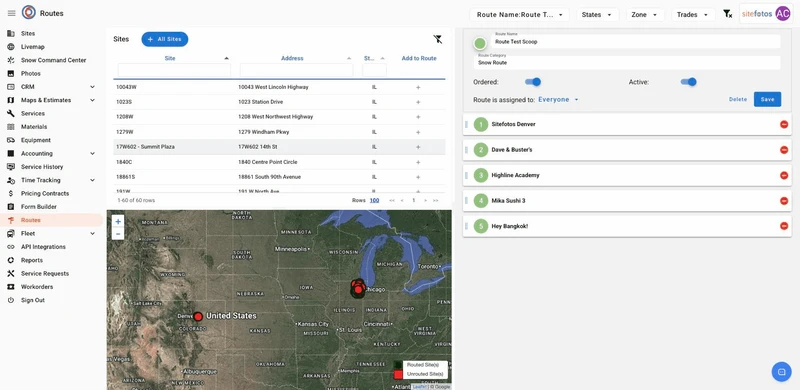Screen dimensions: 800x390
Task: Add site 1208W to route
Action: (x=418, y=117)
